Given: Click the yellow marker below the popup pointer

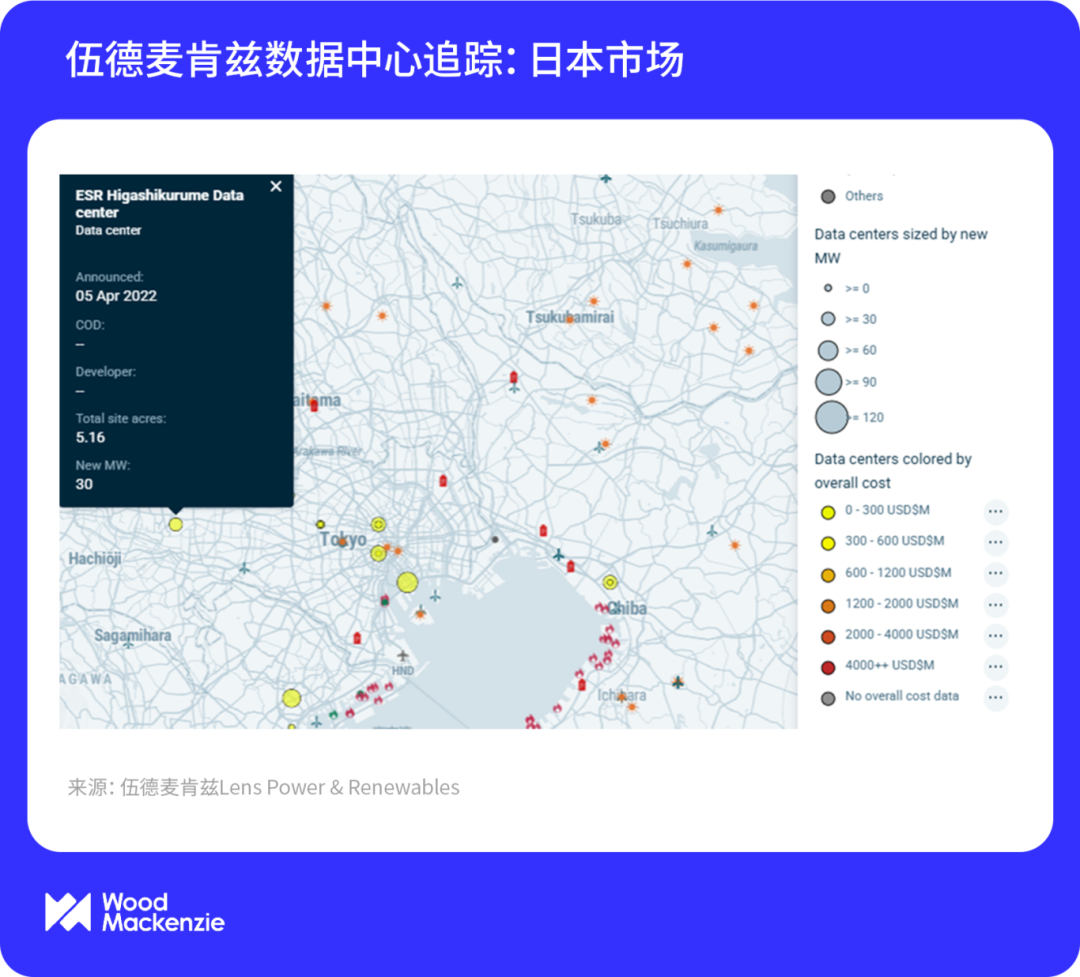Looking at the screenshot, I should 176,524.
